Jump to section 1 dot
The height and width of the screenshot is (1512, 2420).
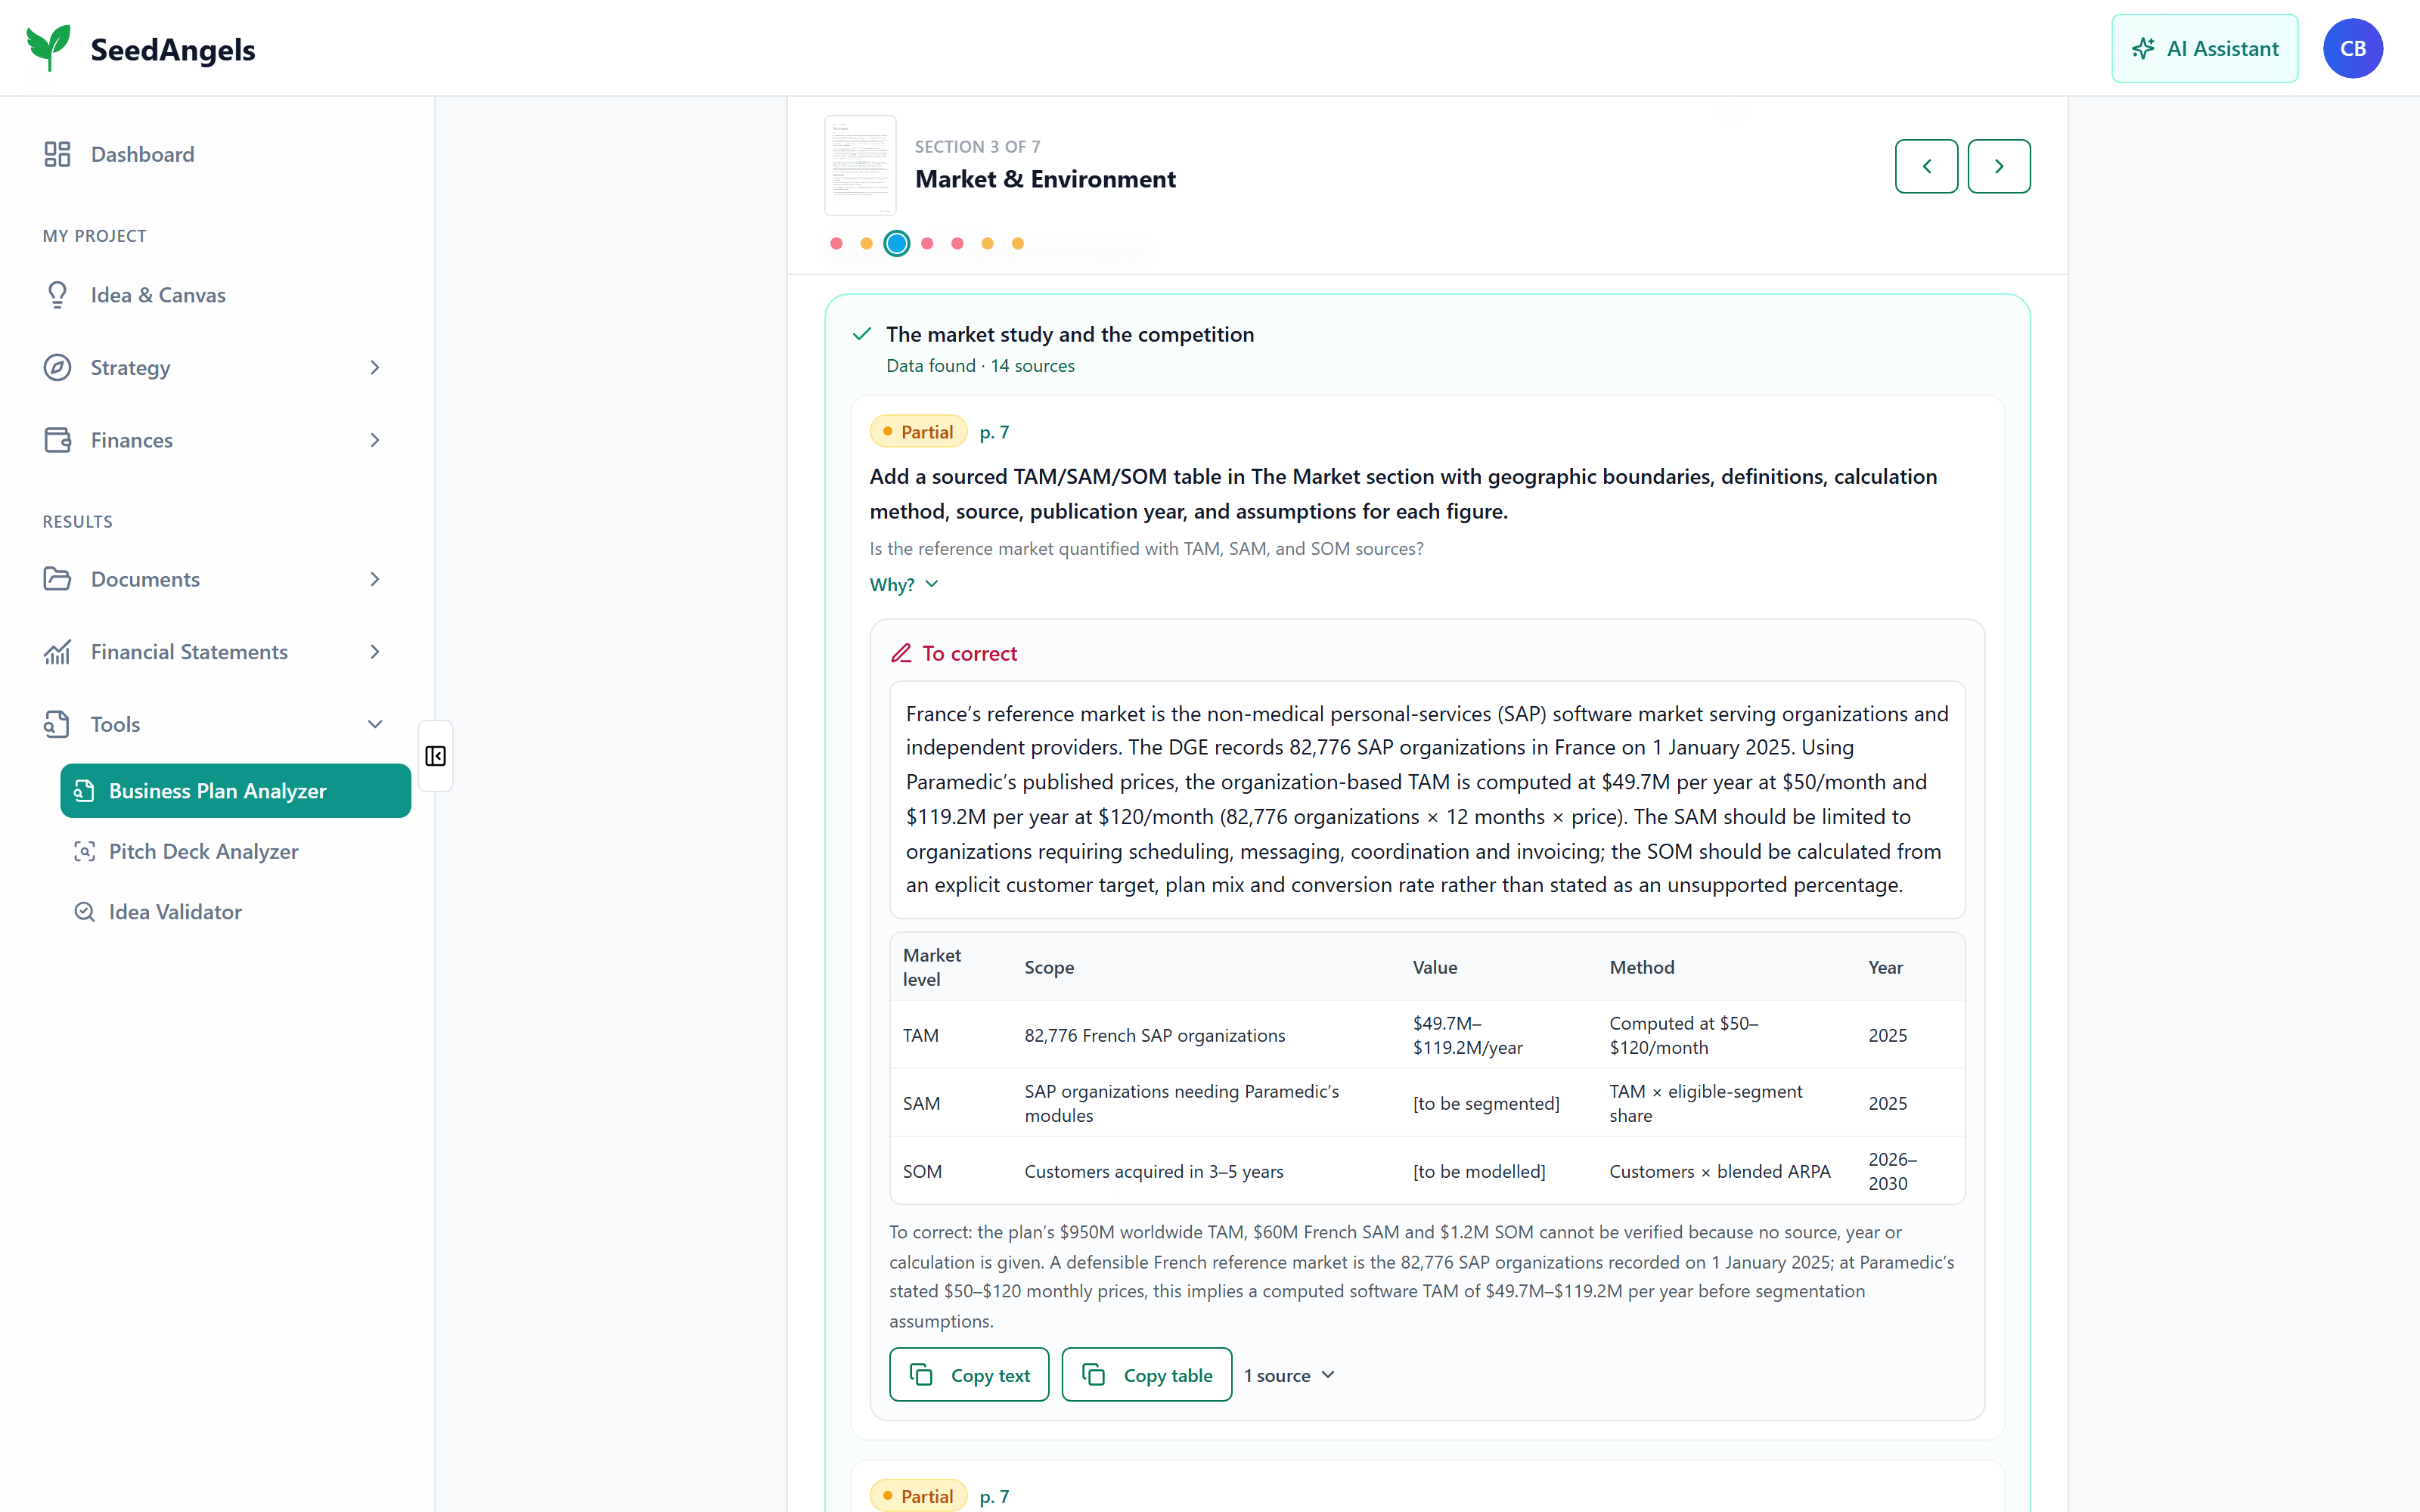(836, 243)
